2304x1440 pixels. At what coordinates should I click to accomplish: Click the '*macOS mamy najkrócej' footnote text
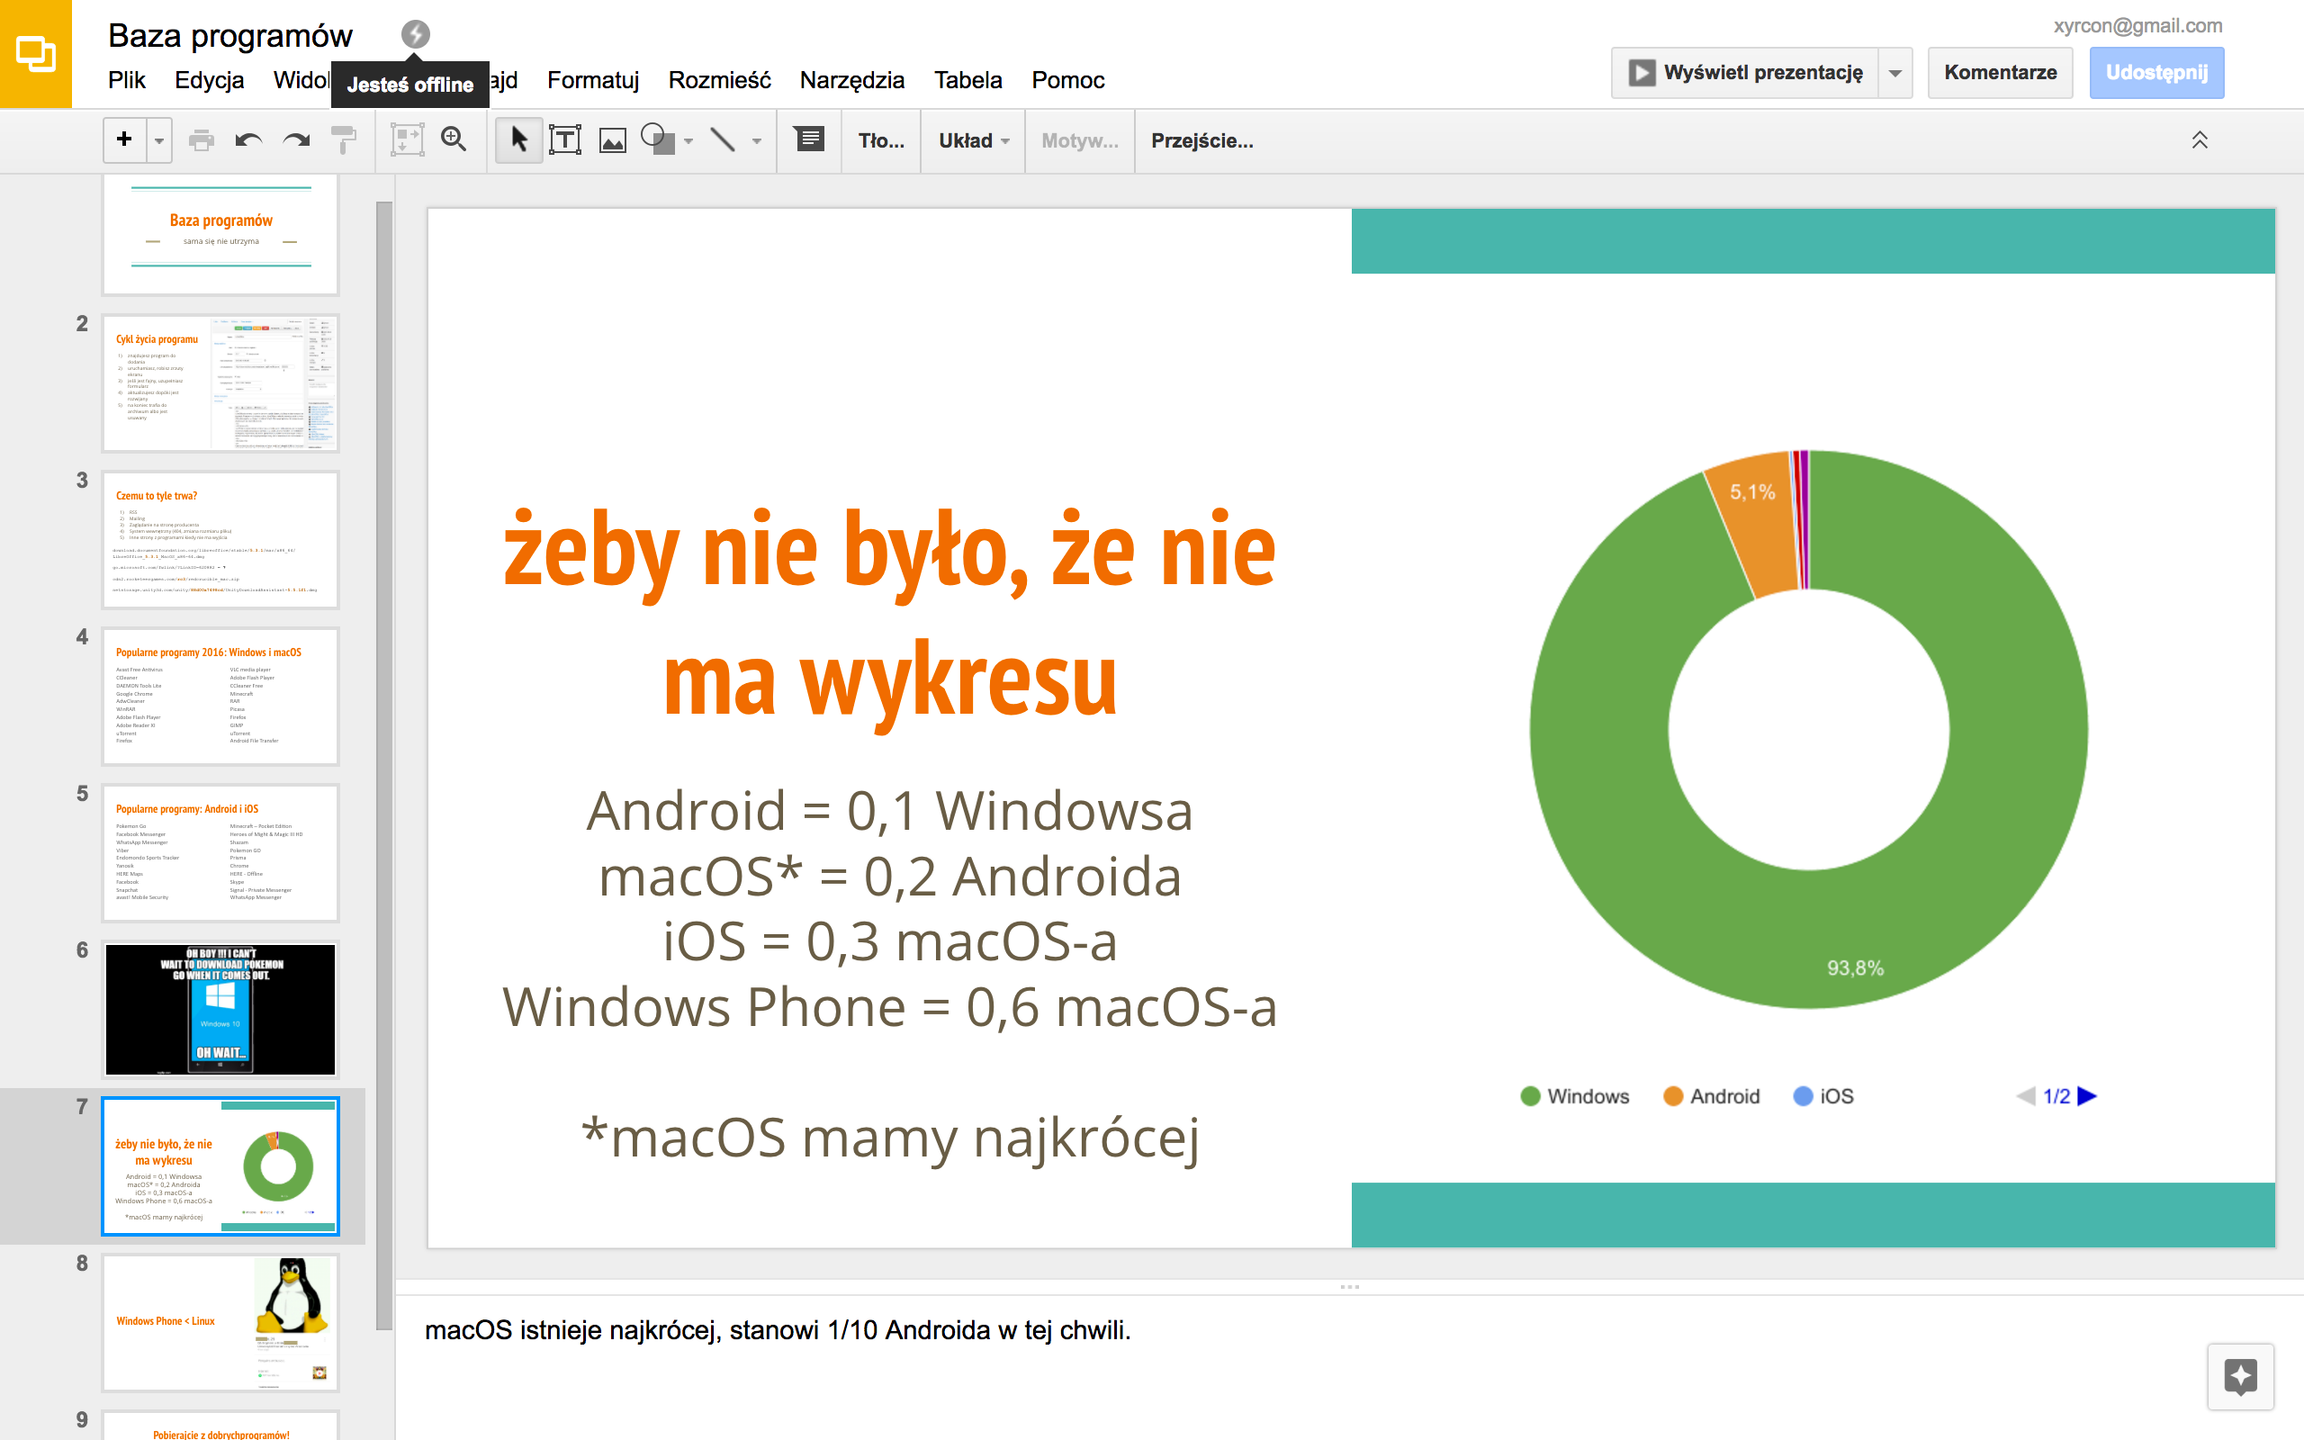[890, 1138]
